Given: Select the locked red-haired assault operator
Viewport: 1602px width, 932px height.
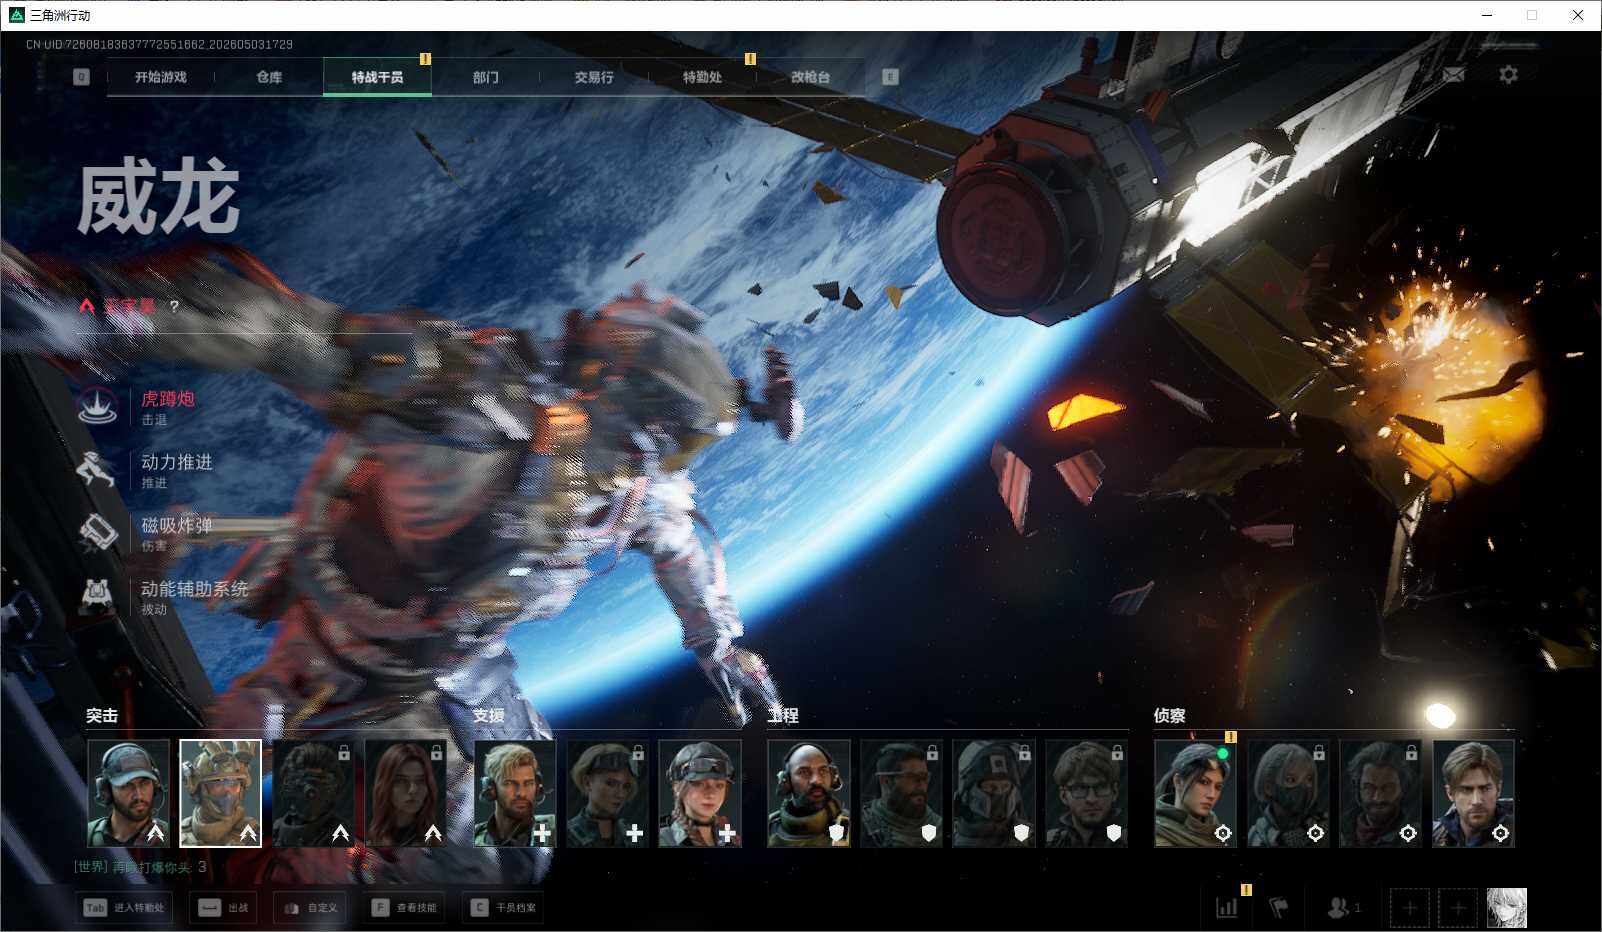Looking at the screenshot, I should click(405, 793).
